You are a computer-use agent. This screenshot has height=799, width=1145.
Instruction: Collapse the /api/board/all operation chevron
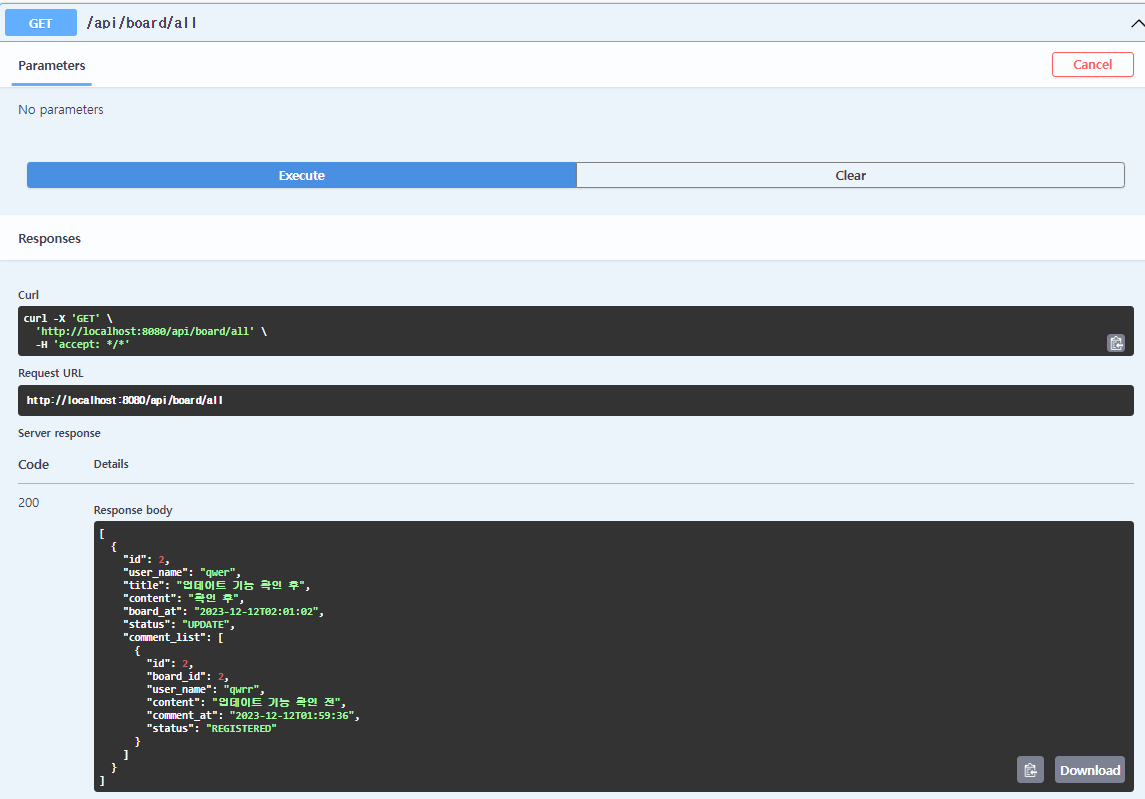tap(1136, 23)
